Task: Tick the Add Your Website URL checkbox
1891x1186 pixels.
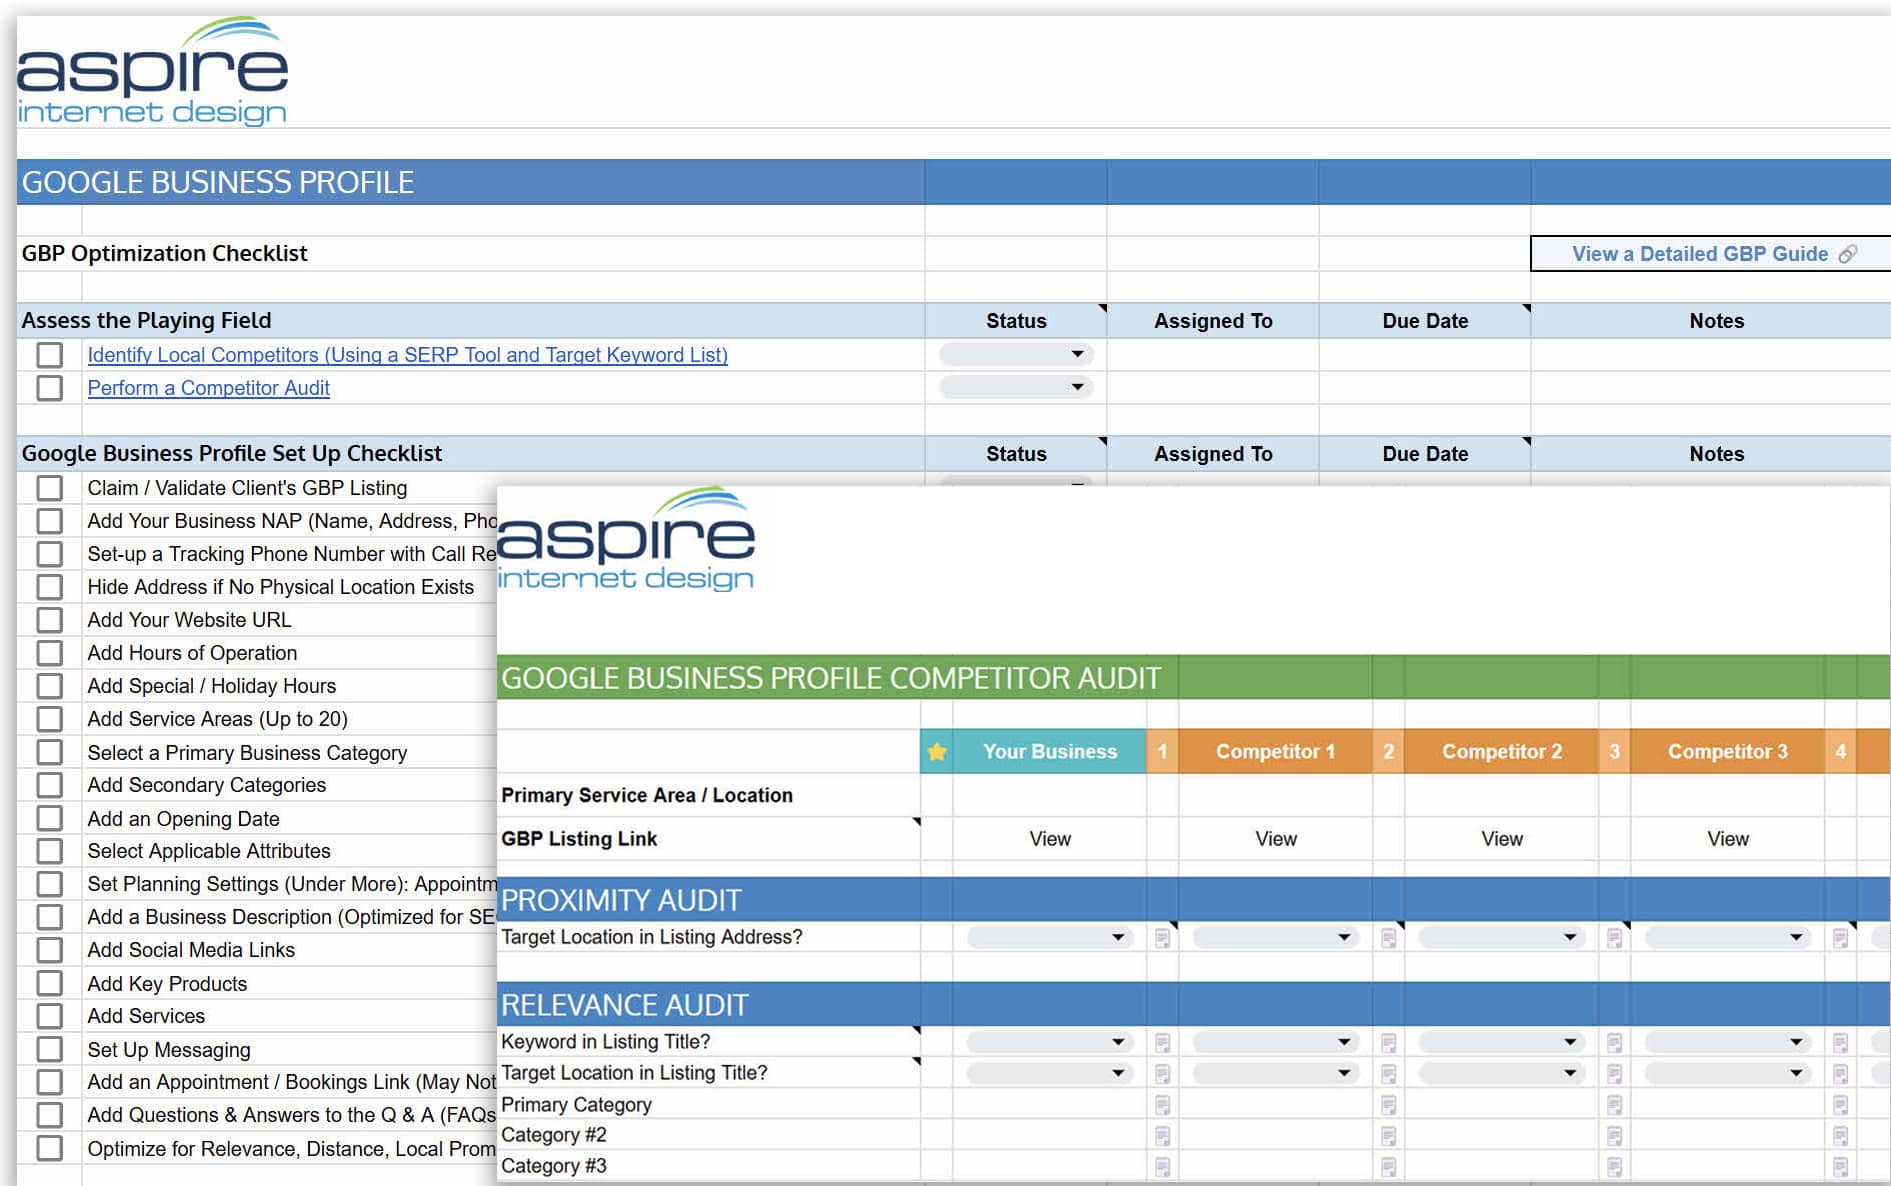Action: (x=49, y=620)
